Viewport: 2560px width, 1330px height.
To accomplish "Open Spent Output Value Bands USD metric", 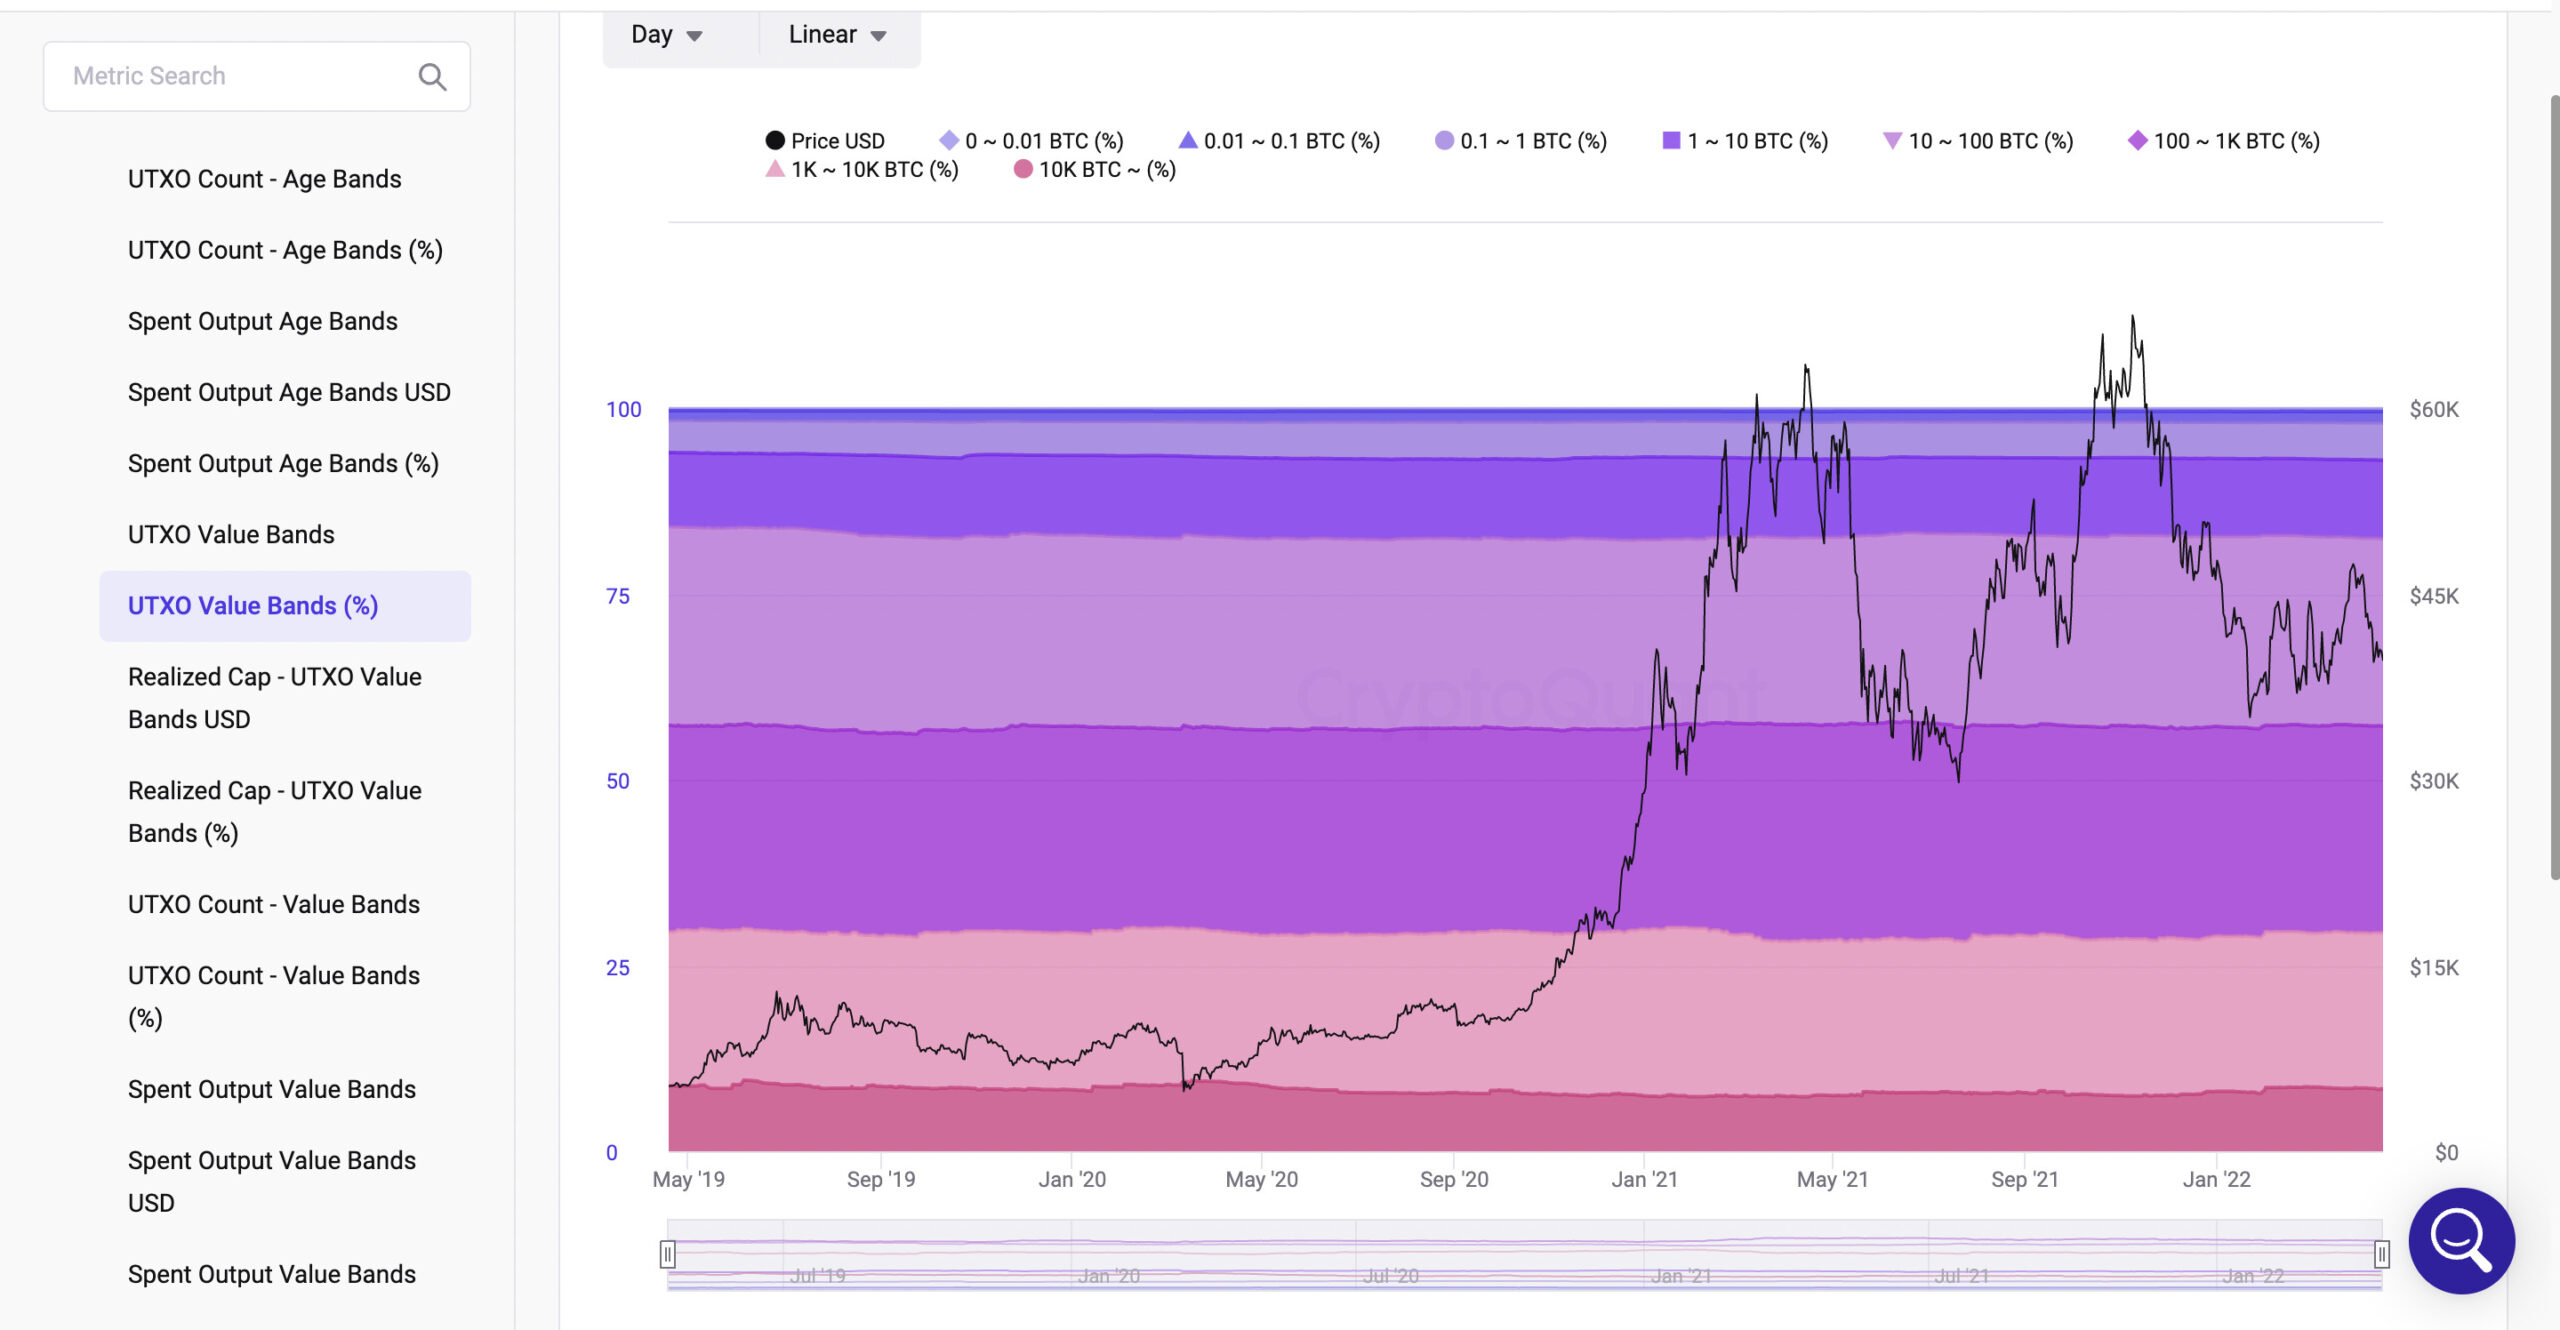I will (x=272, y=1181).
